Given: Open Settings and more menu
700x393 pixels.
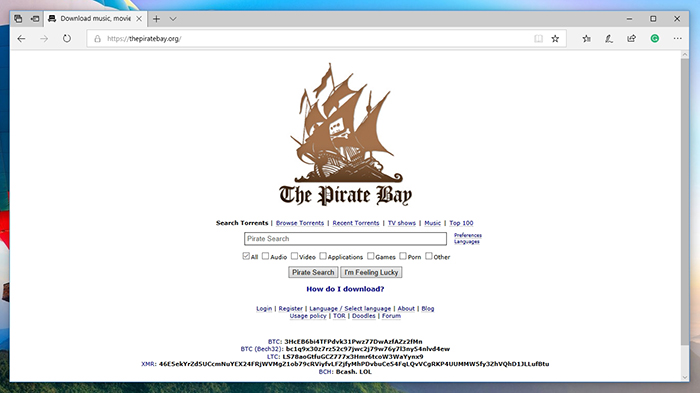Looking at the screenshot, I should coord(678,39).
